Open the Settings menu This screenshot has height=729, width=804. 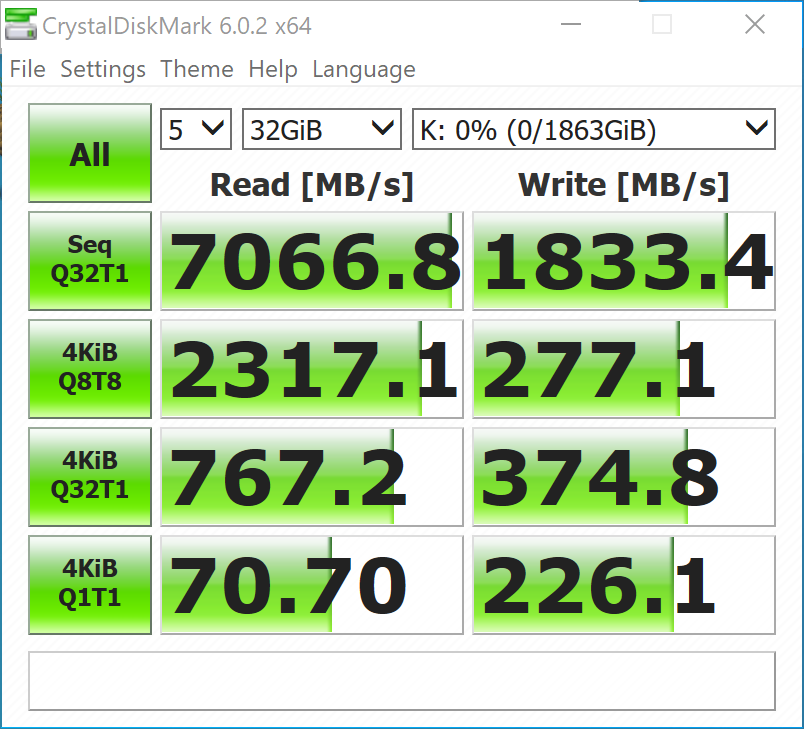(x=103, y=69)
